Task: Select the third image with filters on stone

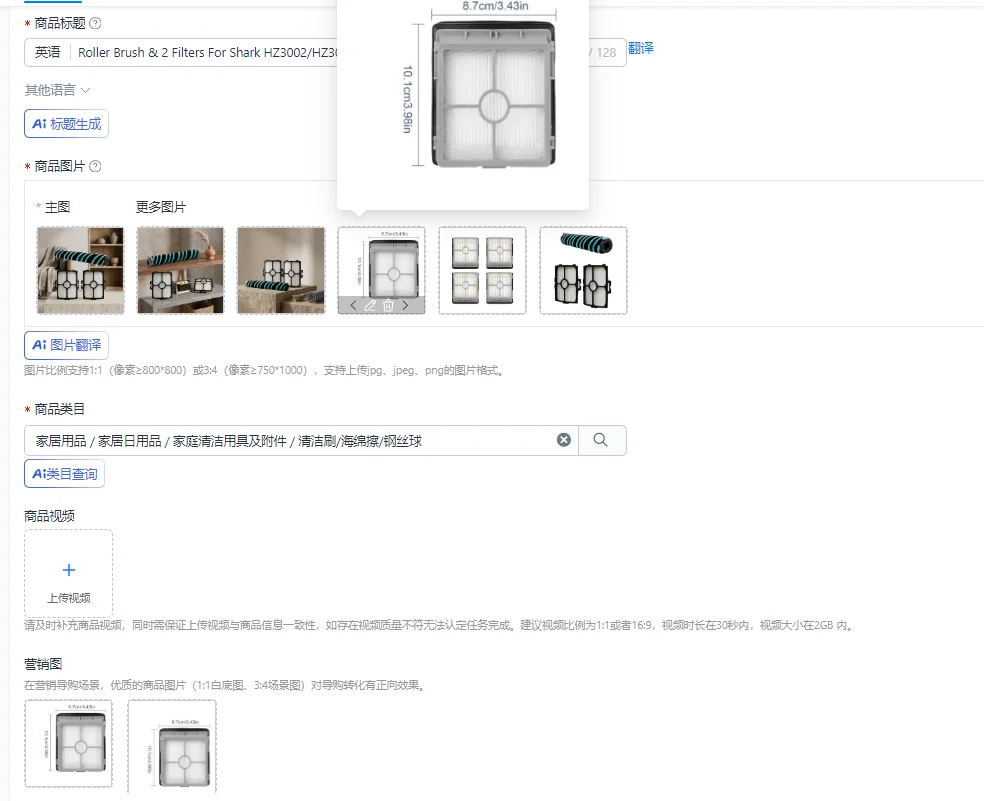Action: tap(281, 270)
